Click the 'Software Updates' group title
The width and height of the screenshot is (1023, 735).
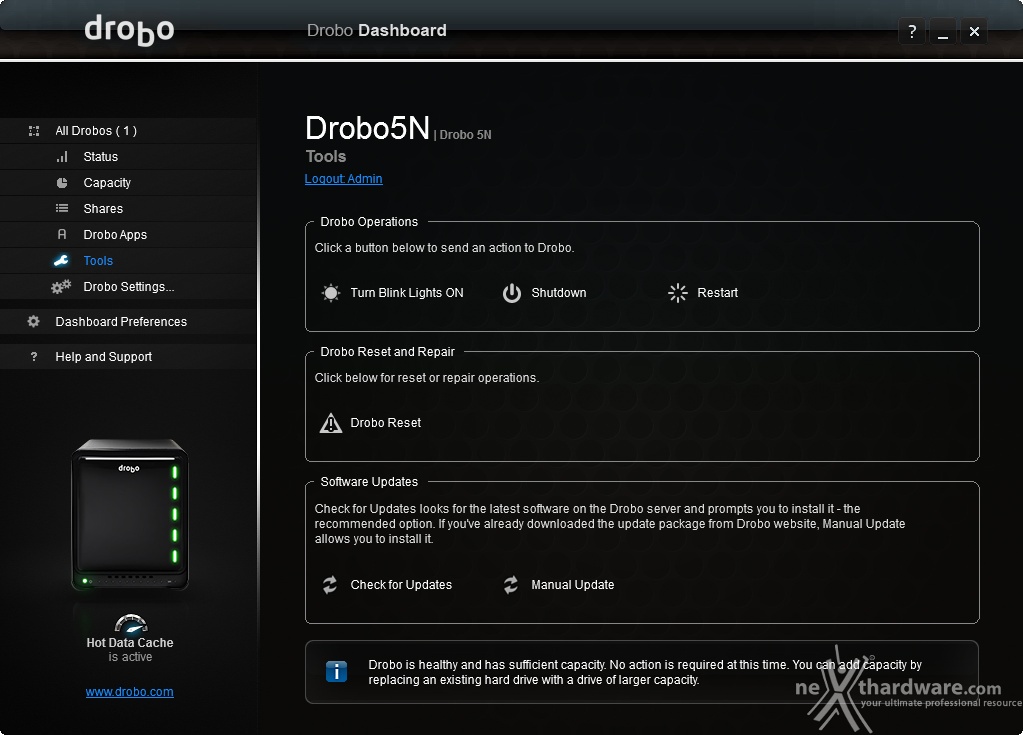(x=369, y=482)
